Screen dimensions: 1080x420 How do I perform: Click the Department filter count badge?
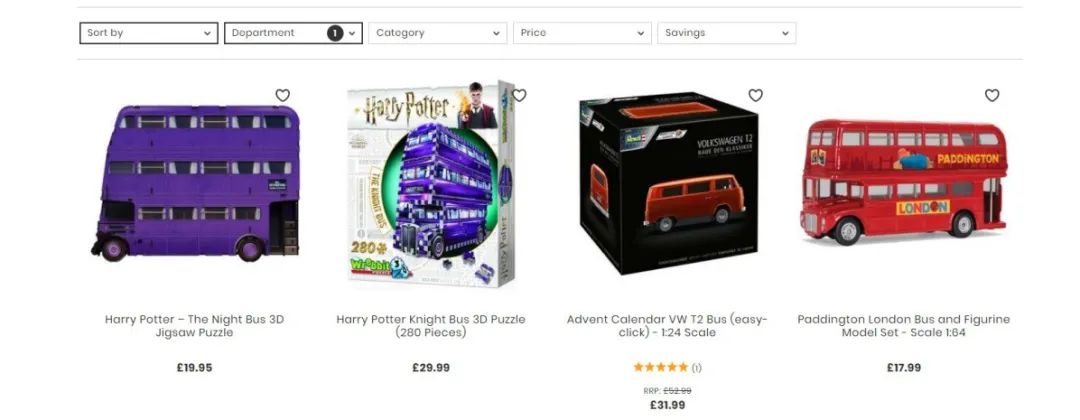[335, 32]
